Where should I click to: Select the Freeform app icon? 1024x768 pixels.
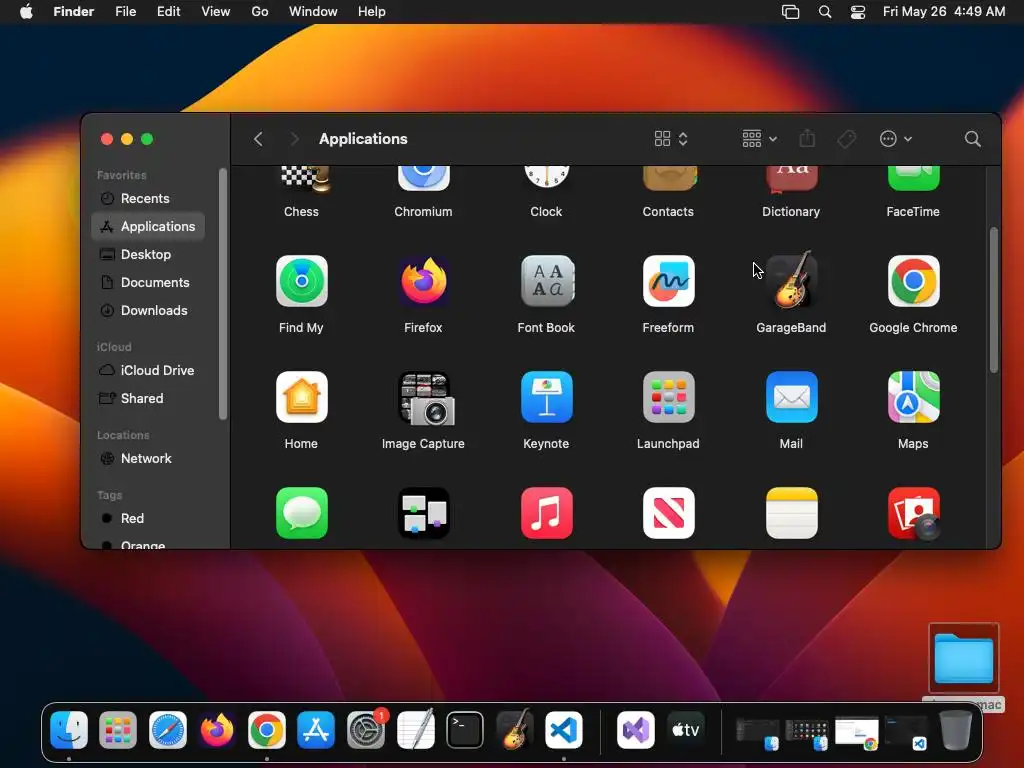click(x=668, y=281)
